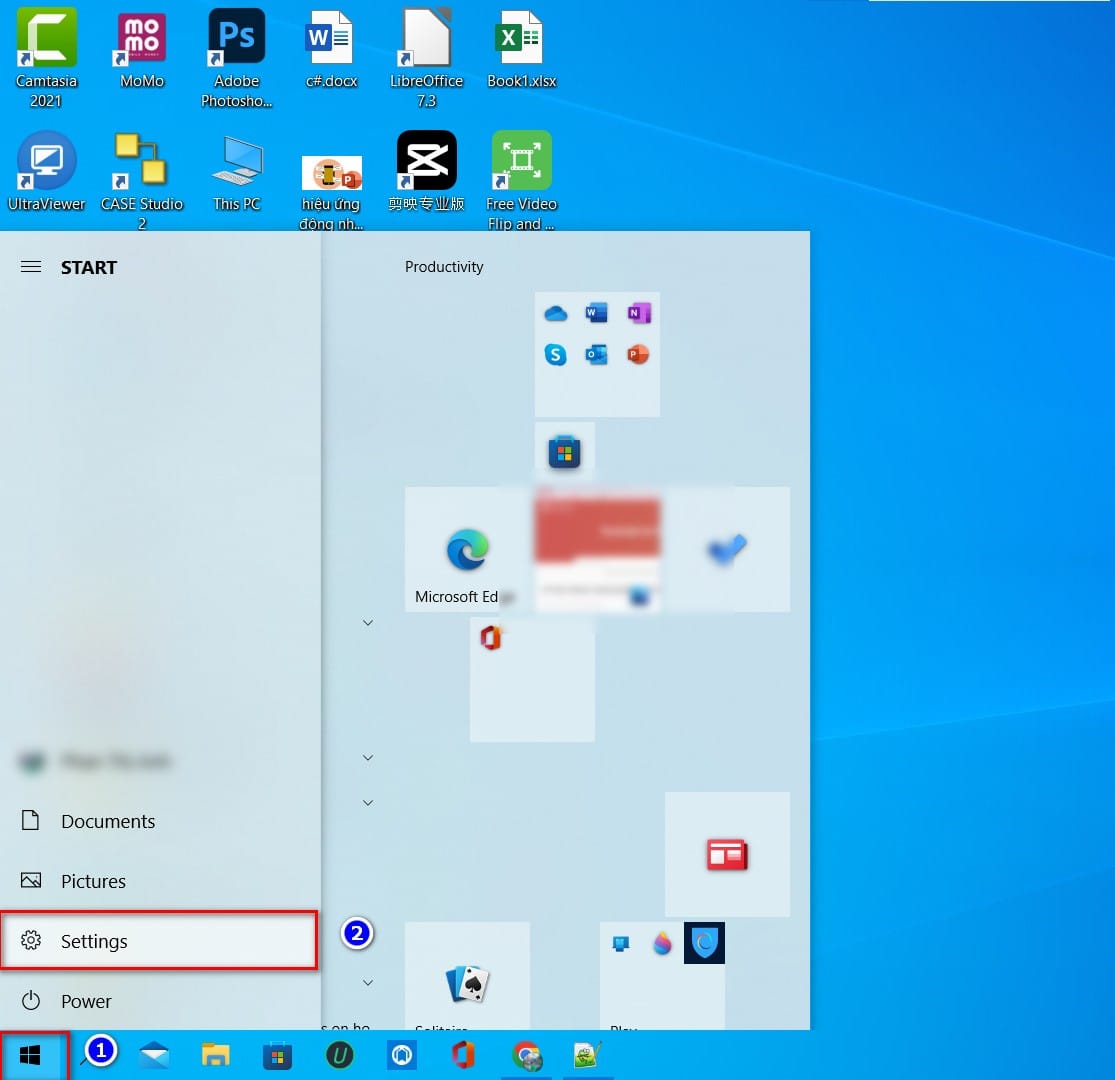1115x1080 pixels.
Task: Expand the START hamburger menu
Action: (31, 267)
